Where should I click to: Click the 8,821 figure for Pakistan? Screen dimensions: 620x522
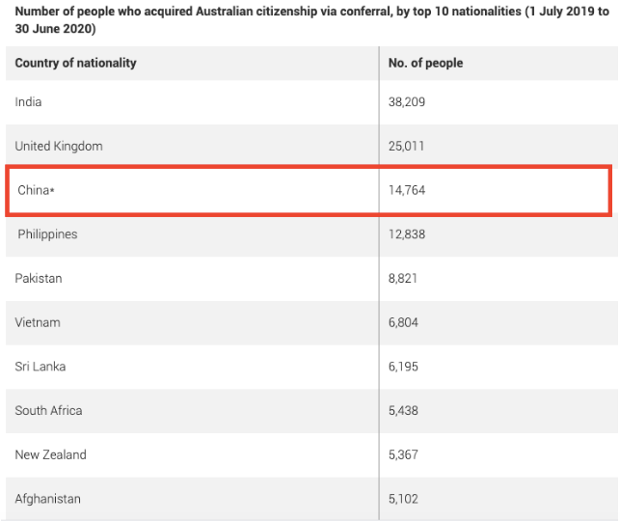click(404, 278)
